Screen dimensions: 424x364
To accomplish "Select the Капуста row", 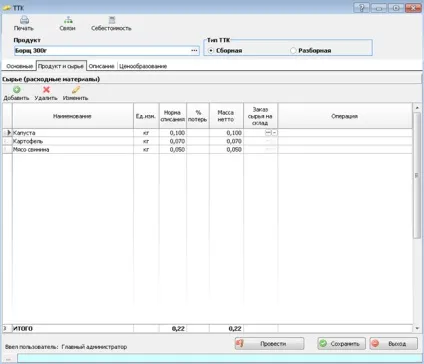I will coord(207,133).
